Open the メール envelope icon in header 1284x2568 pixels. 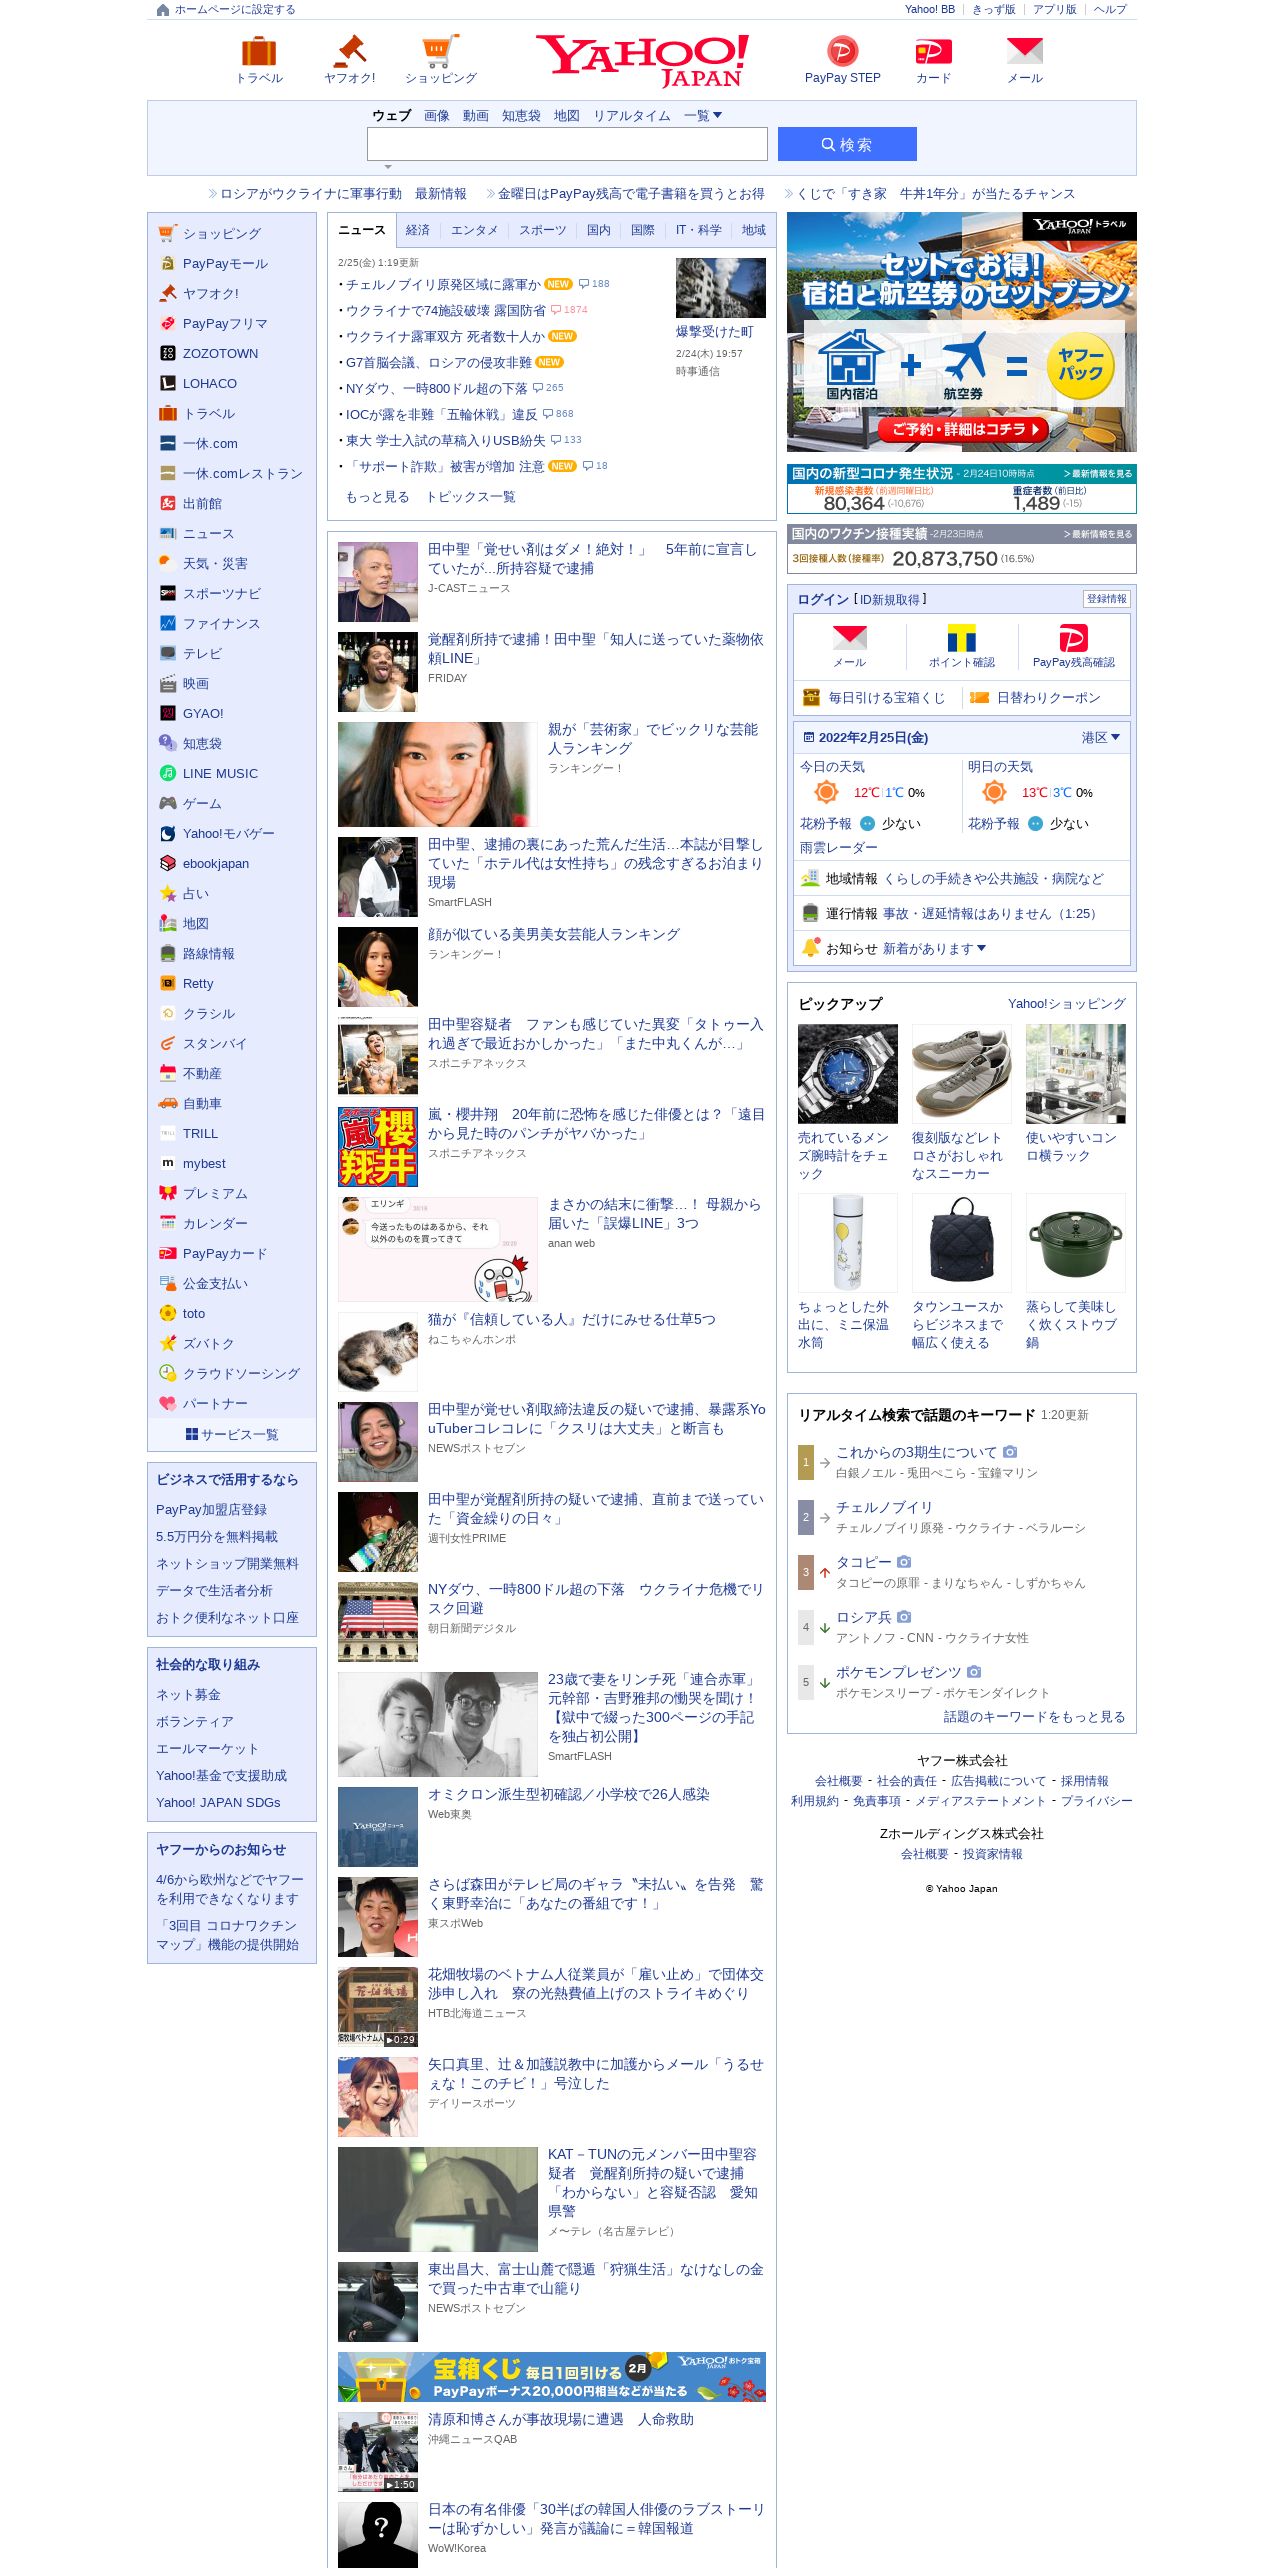pos(1024,51)
